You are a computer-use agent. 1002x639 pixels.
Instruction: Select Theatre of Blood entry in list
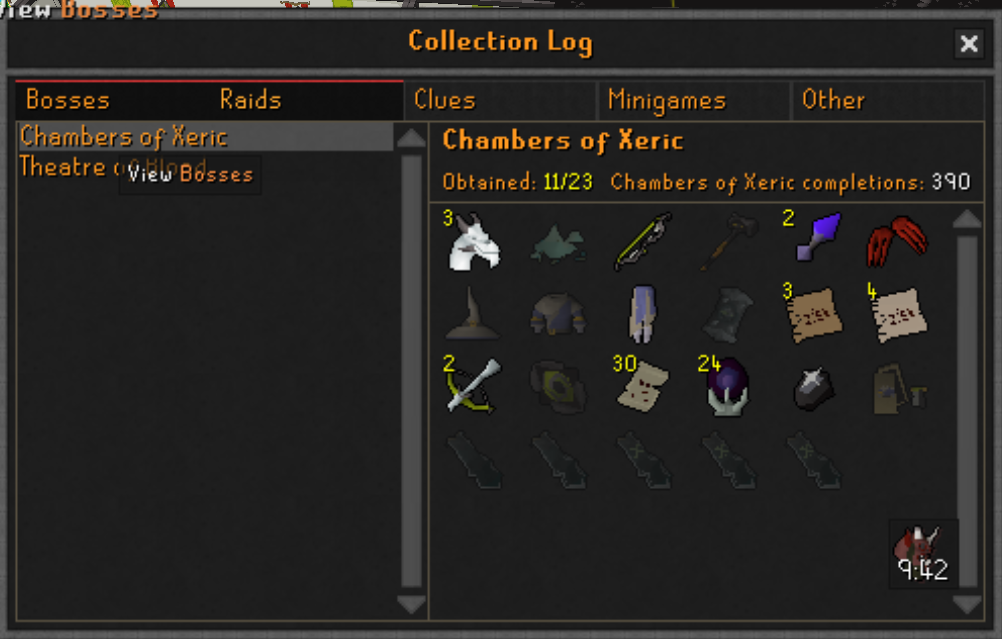[206, 167]
